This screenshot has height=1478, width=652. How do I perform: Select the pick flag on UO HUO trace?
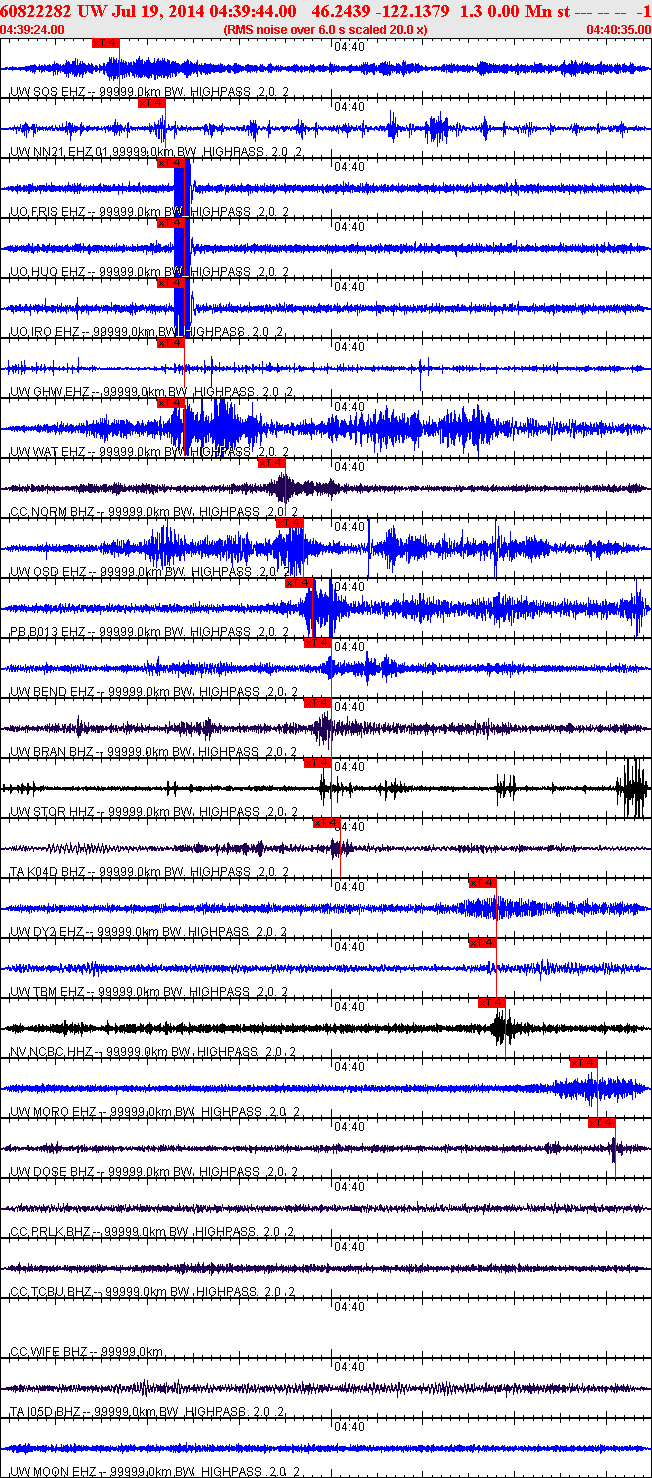[170, 223]
